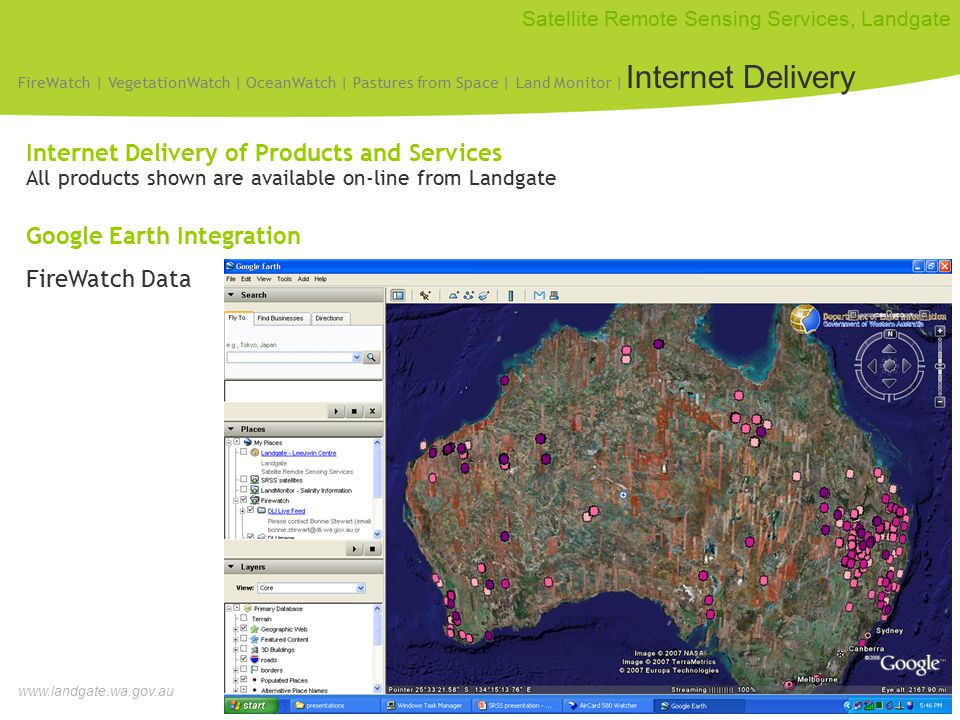Open the View Core dropdown
The height and width of the screenshot is (720, 960).
(361, 588)
